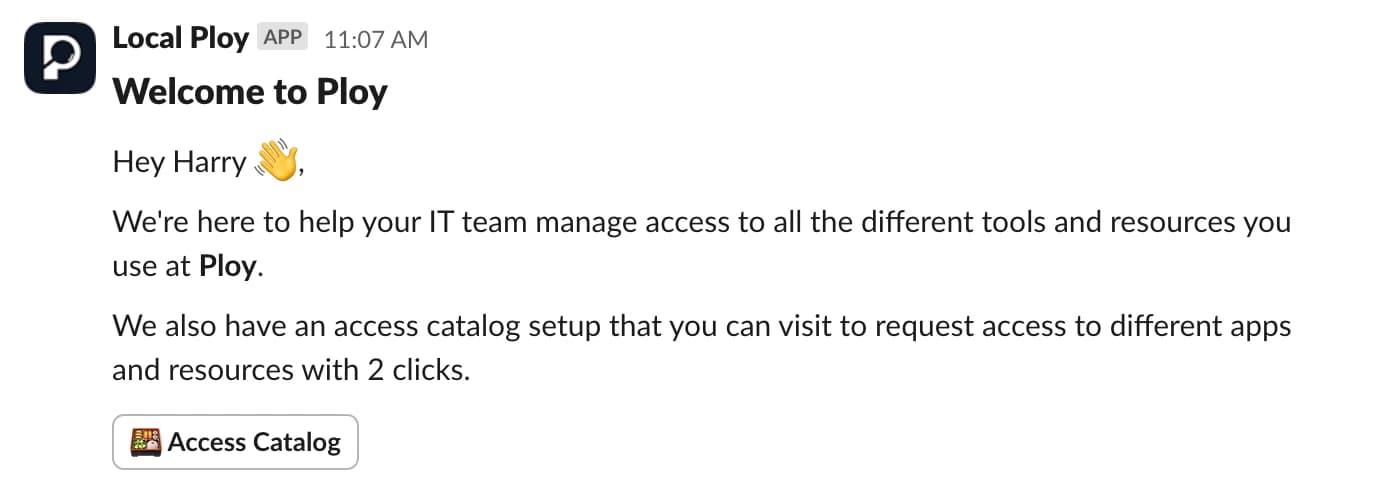Click the gray APP badge beside Local Ploy
Viewport: 1396px width, 494px height.
click(283, 39)
